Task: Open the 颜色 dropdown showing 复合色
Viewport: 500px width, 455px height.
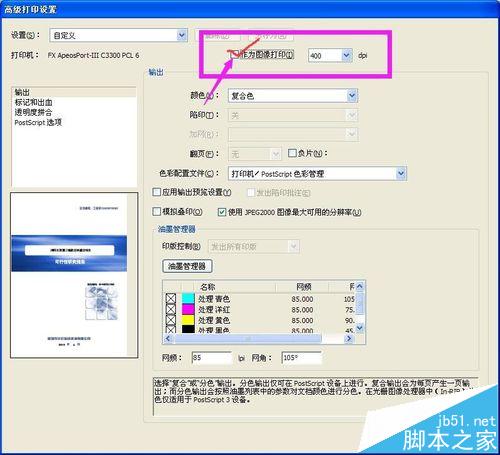Action: (293, 96)
